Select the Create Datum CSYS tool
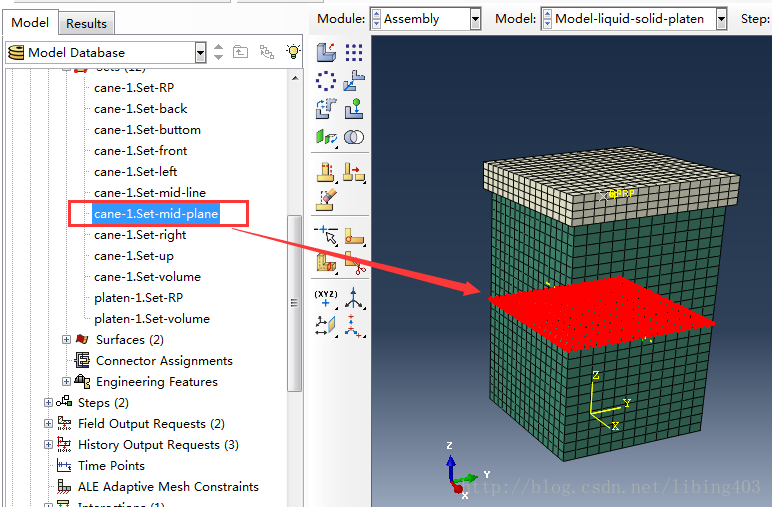The width and height of the screenshot is (772, 507). click(x=354, y=326)
